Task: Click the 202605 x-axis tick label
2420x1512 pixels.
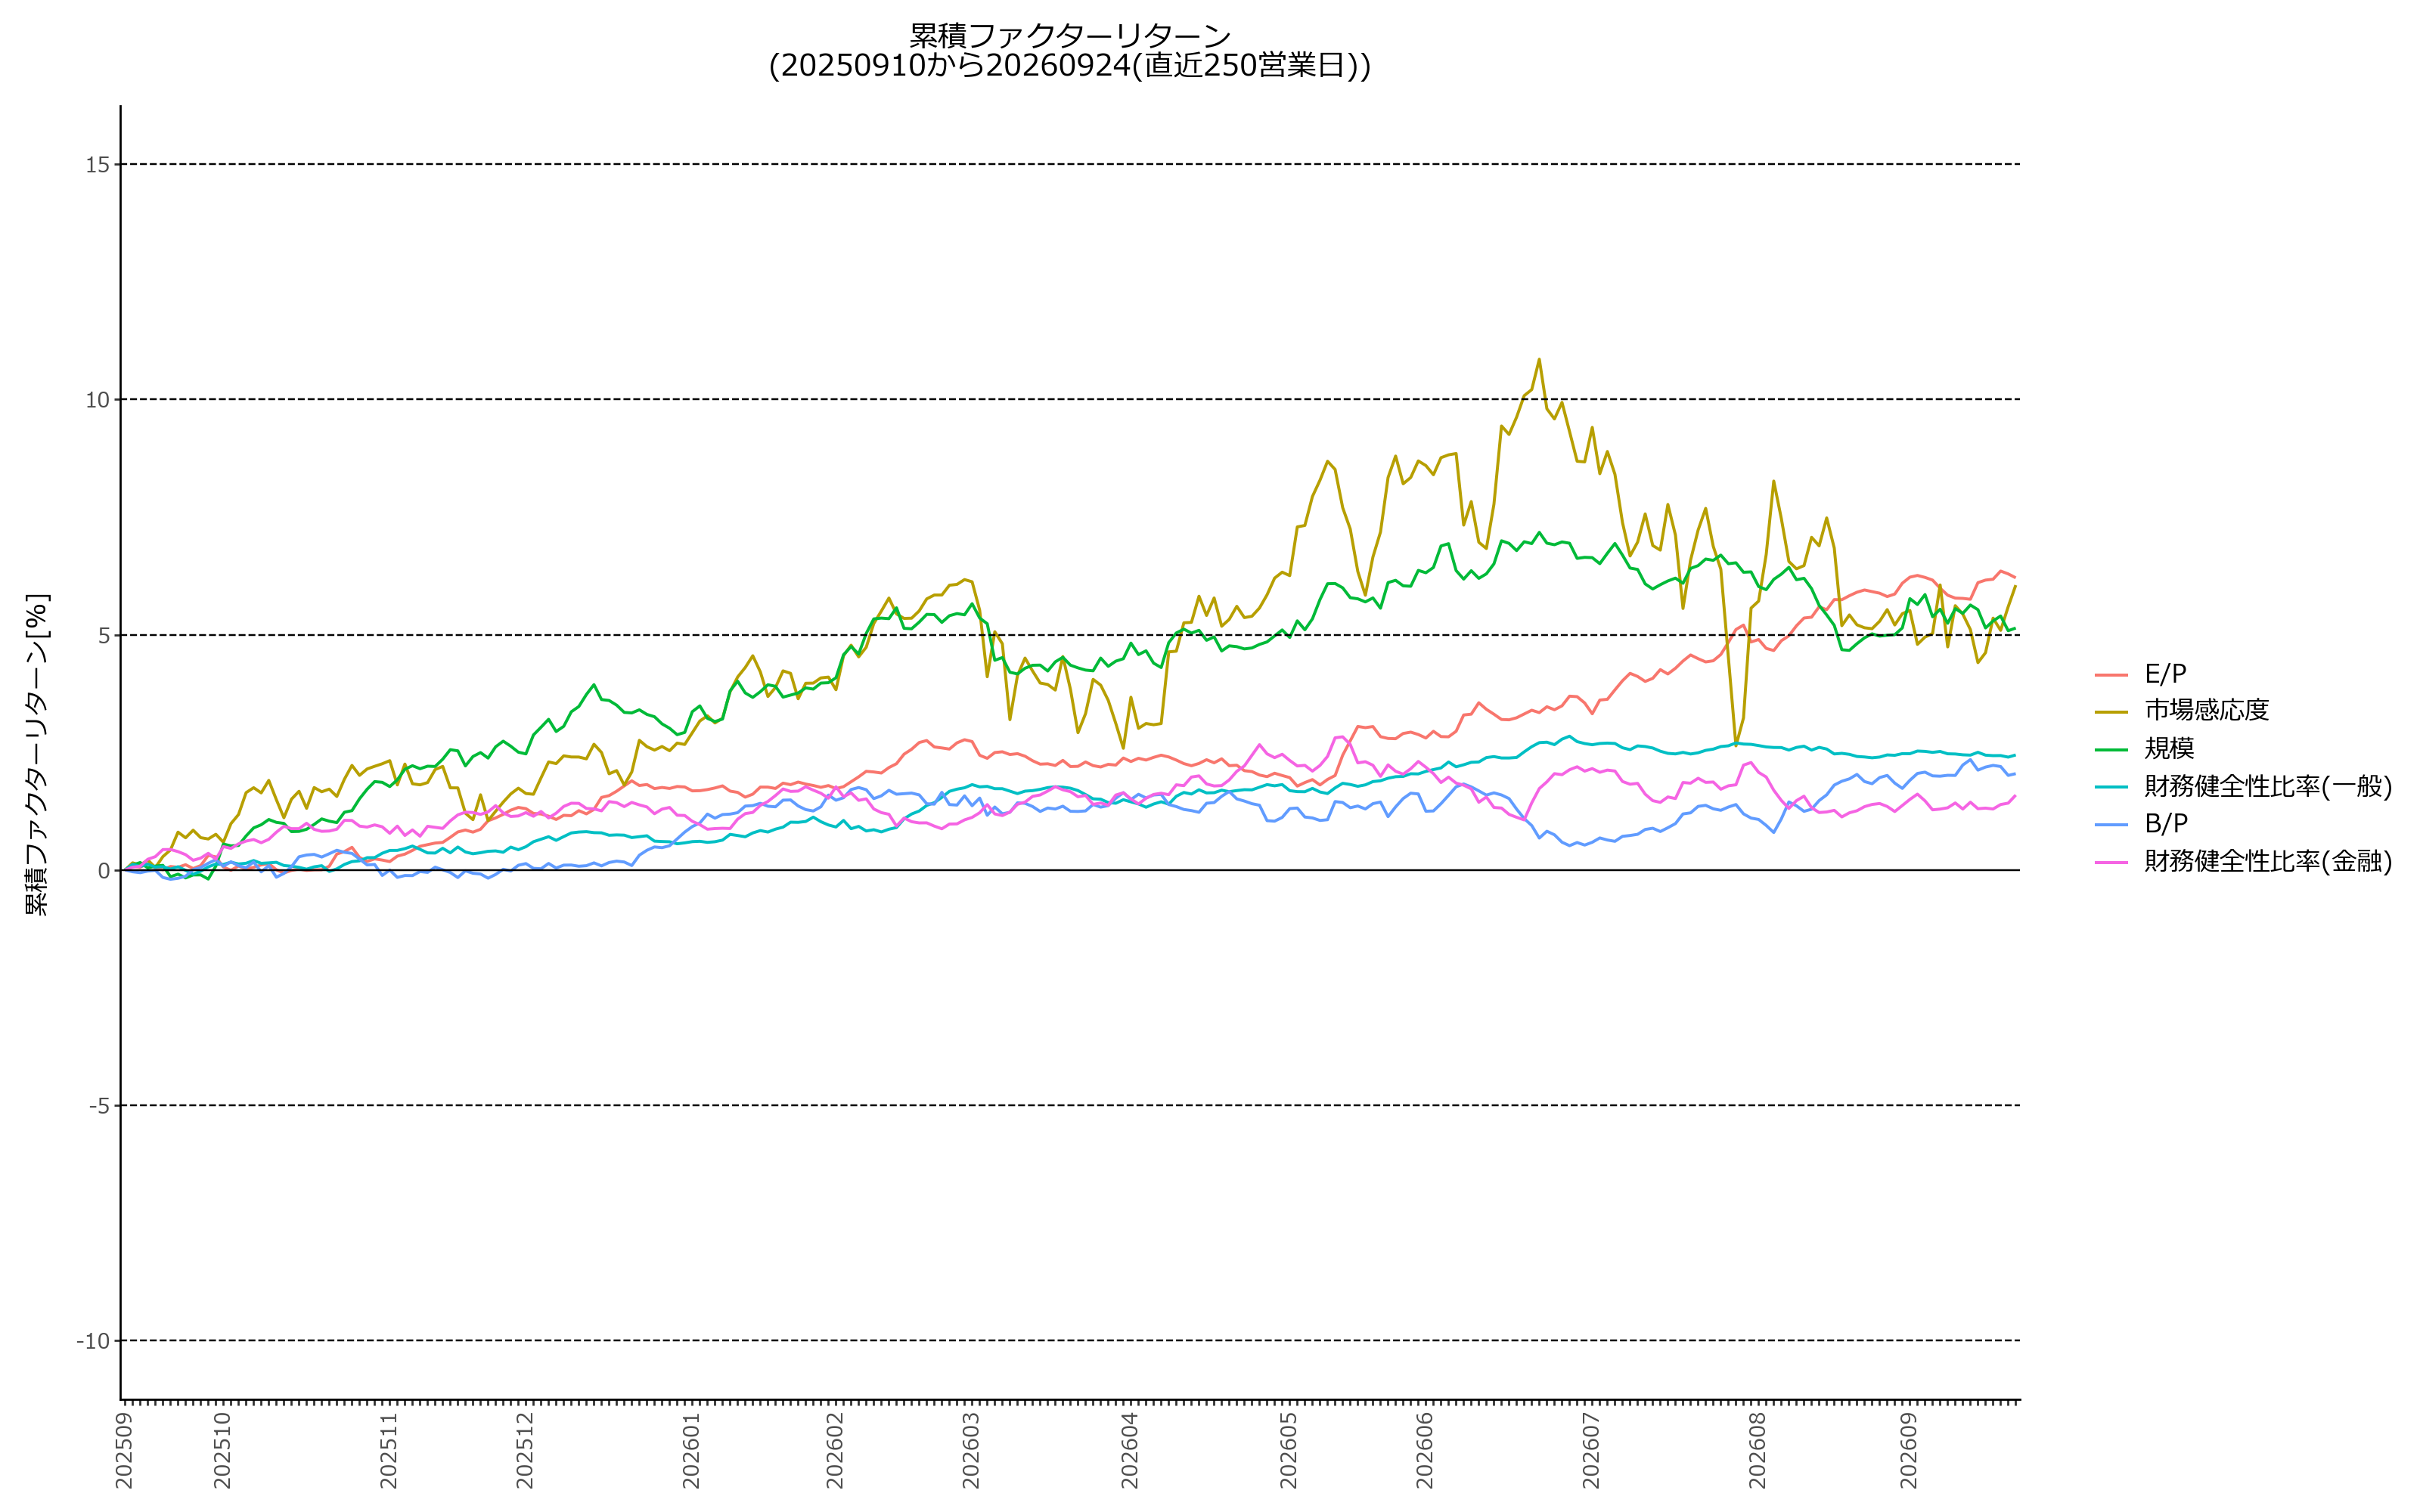Action: point(1289,1450)
